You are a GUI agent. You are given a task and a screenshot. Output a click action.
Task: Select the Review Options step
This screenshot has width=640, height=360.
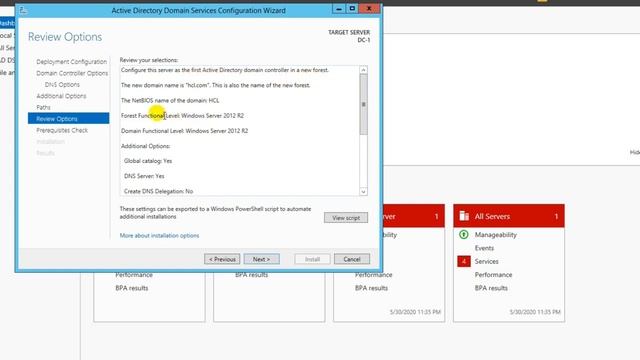point(69,118)
